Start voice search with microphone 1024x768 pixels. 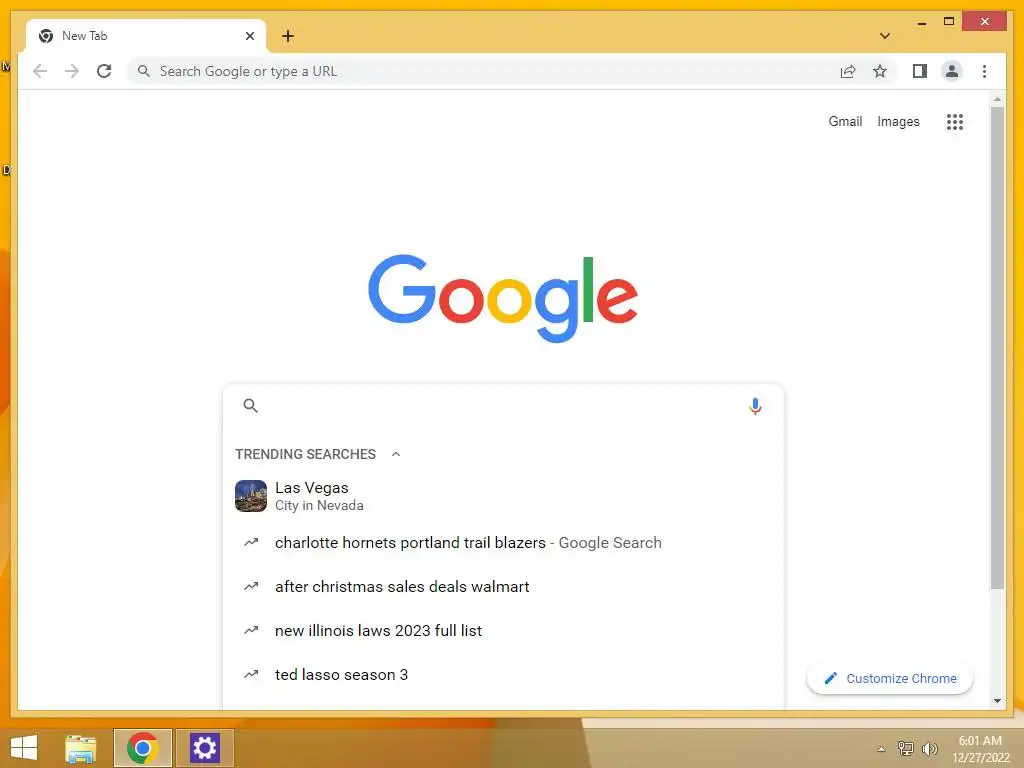[x=755, y=406]
